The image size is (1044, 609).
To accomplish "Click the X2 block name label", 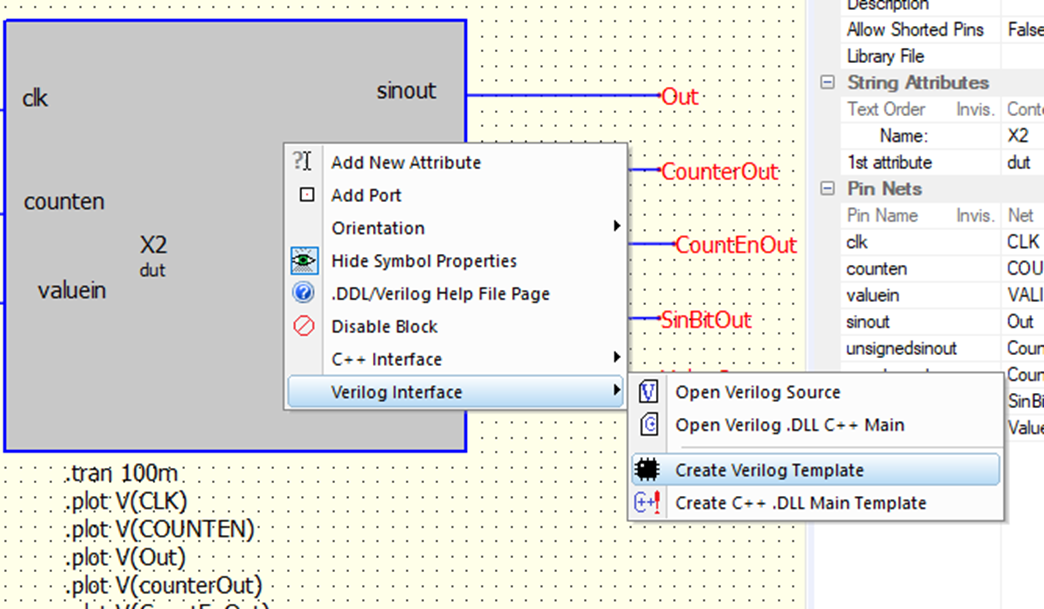I will pos(154,246).
